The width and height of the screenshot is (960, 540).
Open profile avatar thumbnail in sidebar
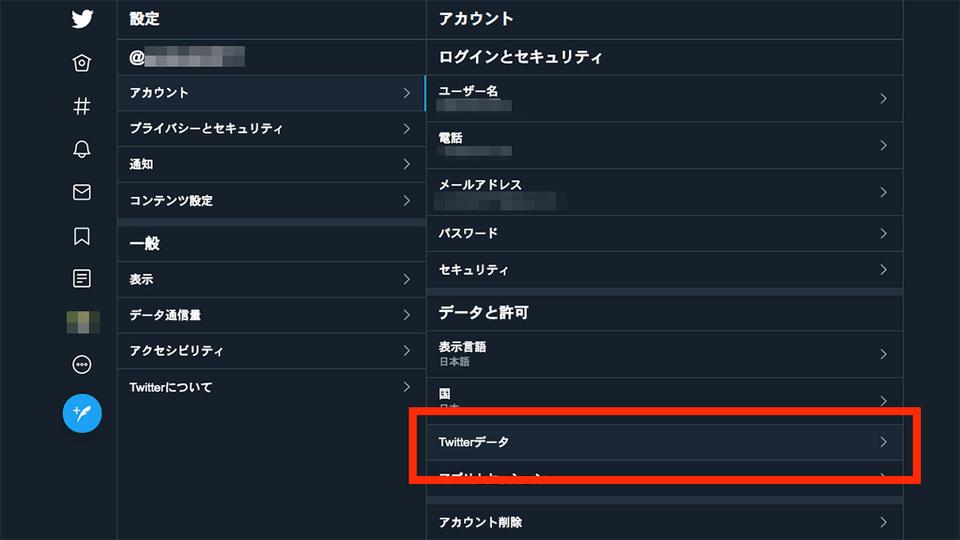[x=83, y=322]
